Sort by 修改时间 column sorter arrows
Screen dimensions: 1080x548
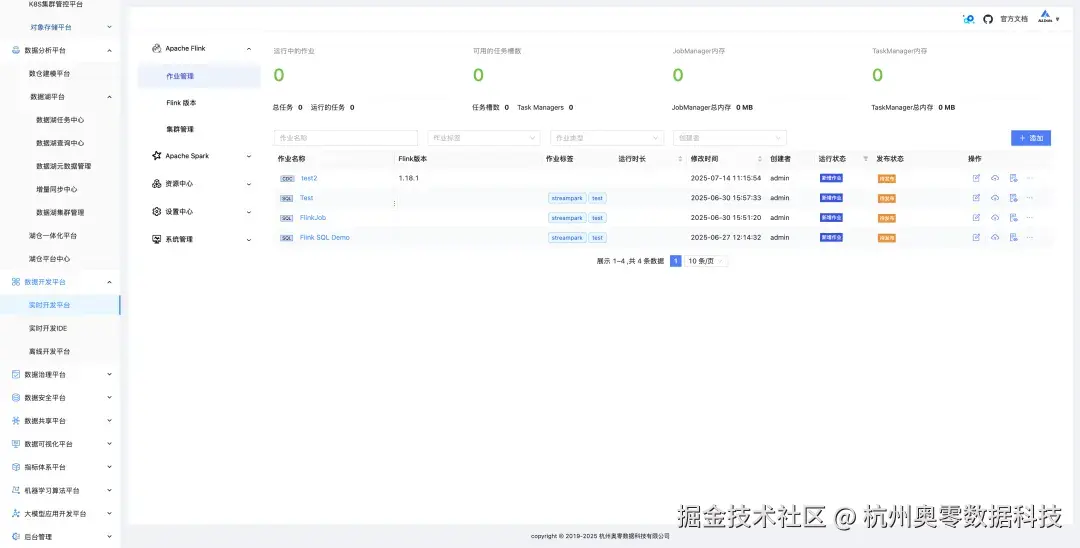760,159
